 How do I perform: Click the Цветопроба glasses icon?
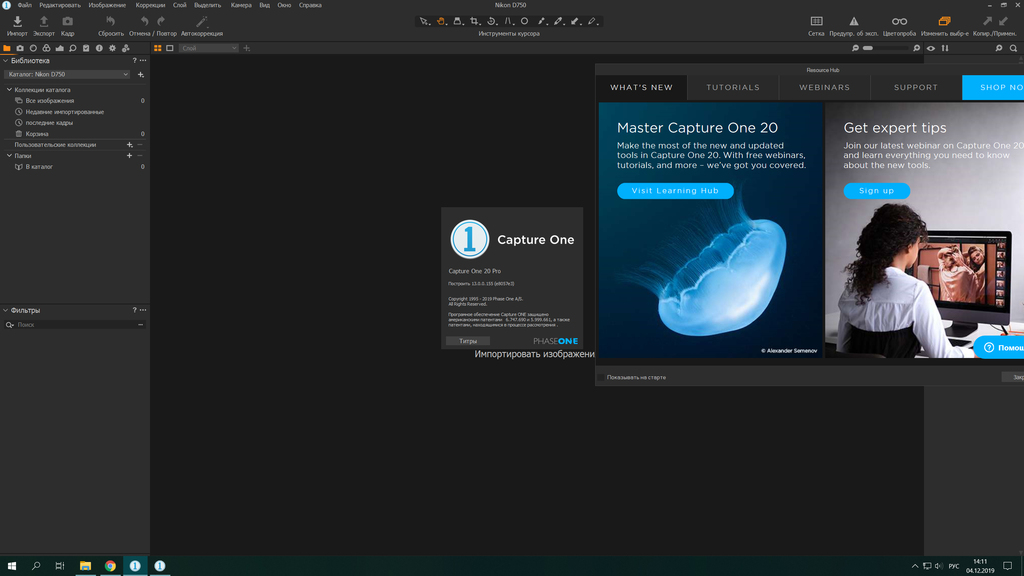(899, 21)
